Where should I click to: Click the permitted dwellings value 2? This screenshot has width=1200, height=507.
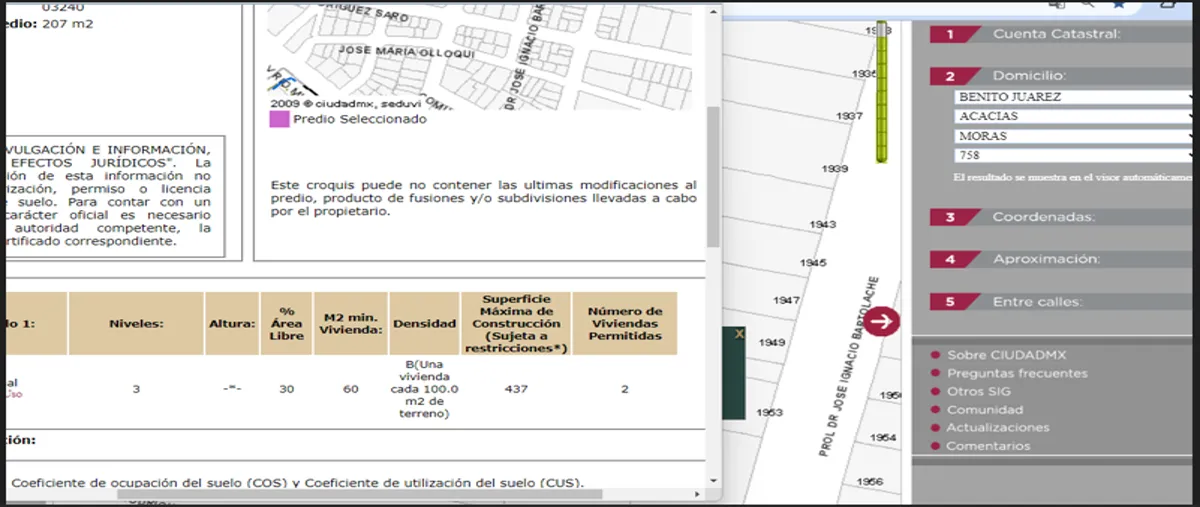[625, 389]
